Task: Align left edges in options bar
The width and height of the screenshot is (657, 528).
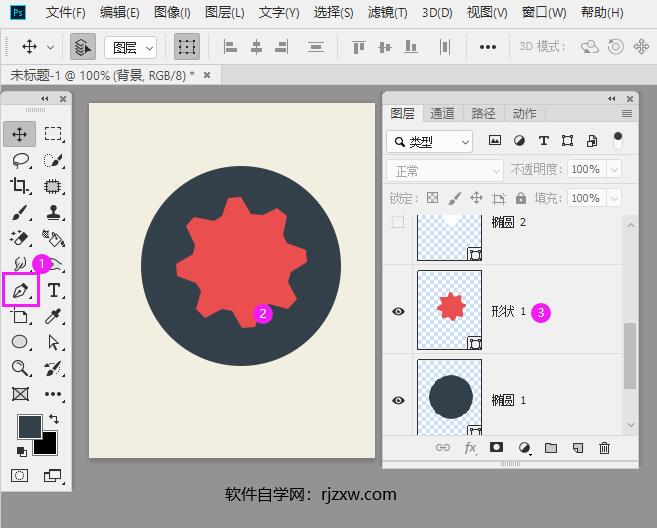Action: coord(230,47)
